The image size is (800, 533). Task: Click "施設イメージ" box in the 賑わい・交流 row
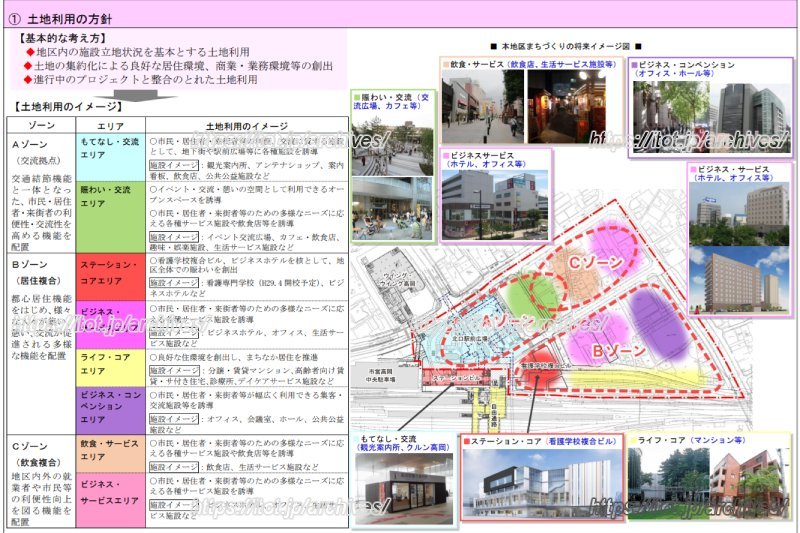tap(173, 237)
